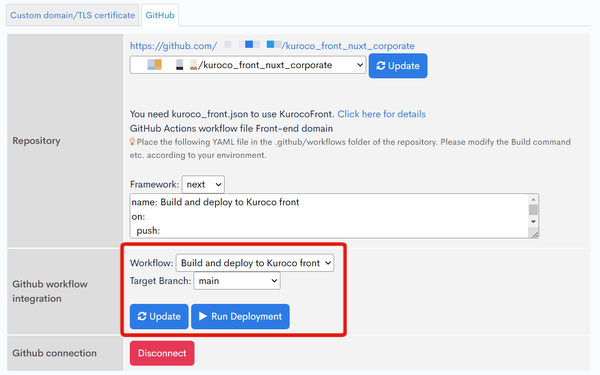This screenshot has width=600, height=375.
Task: Click the red Disconnect button
Action: (x=162, y=353)
